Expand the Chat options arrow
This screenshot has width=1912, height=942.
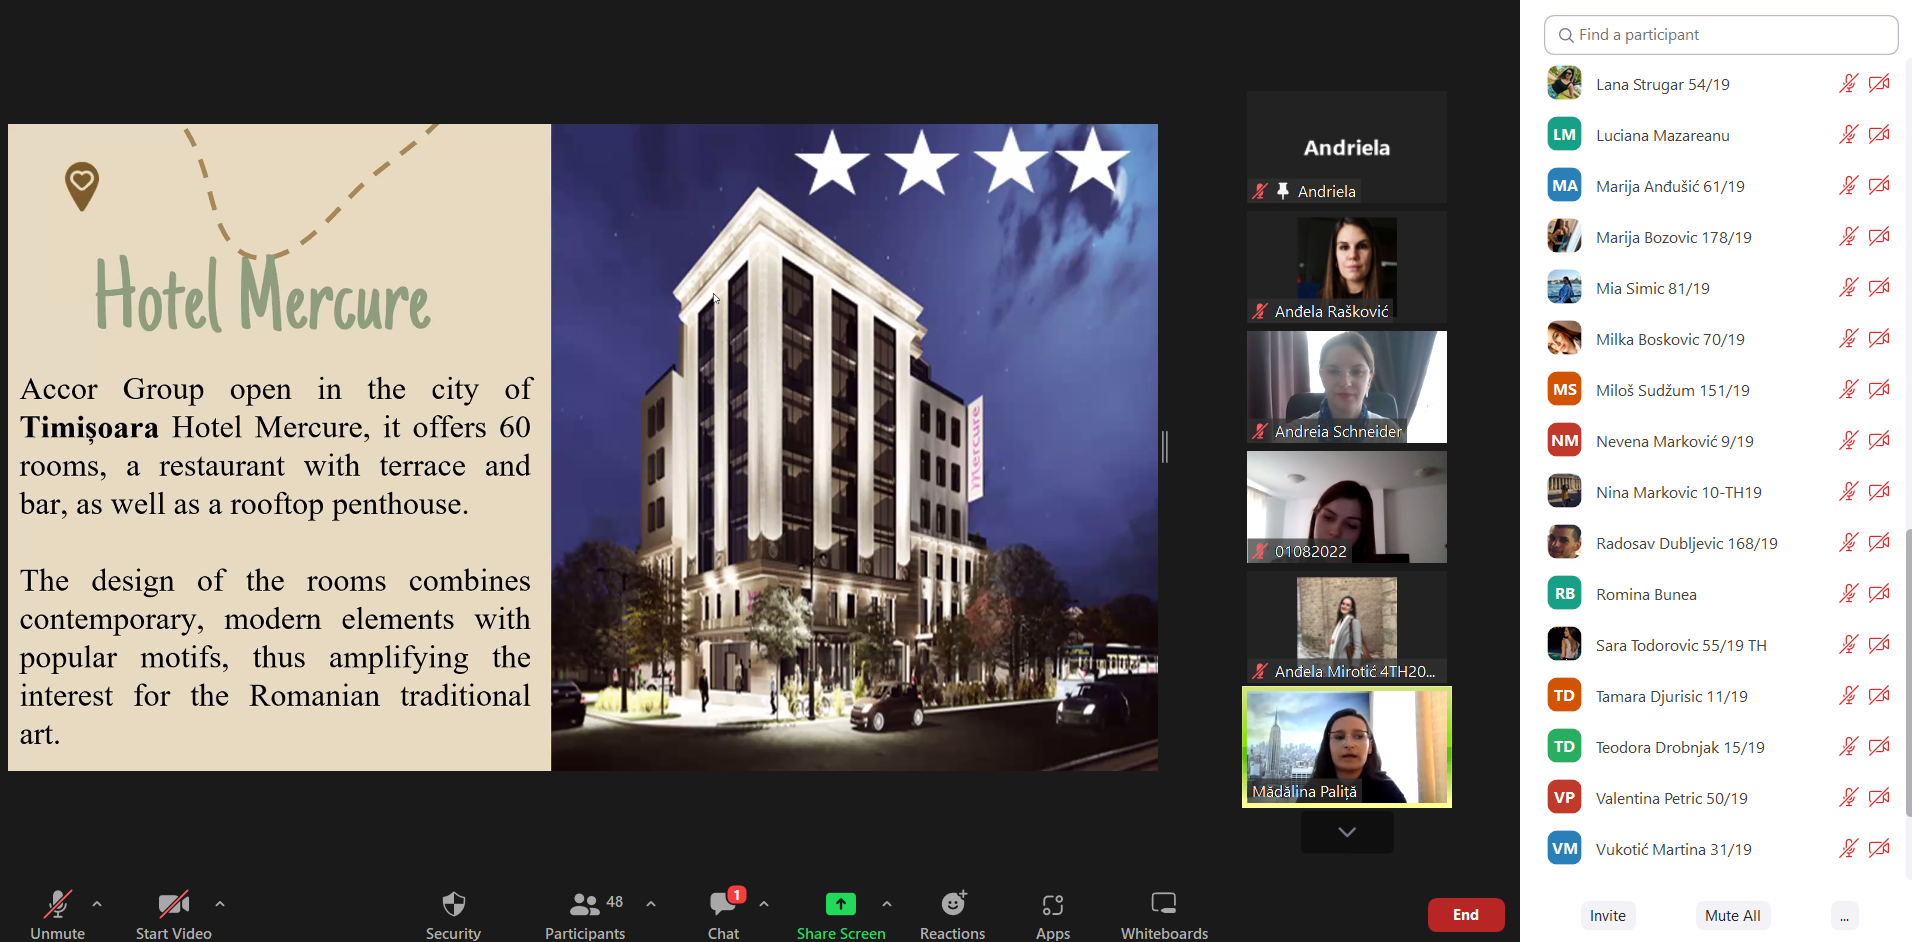(x=764, y=904)
